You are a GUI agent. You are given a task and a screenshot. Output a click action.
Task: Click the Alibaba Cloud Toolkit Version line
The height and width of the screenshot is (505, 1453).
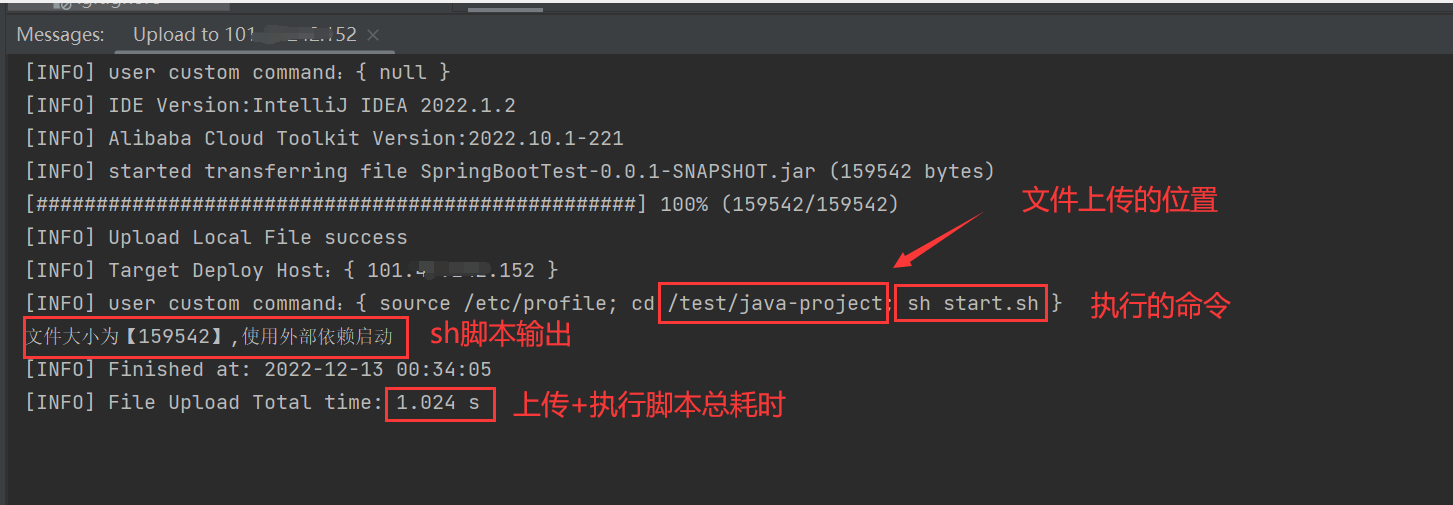point(324,139)
